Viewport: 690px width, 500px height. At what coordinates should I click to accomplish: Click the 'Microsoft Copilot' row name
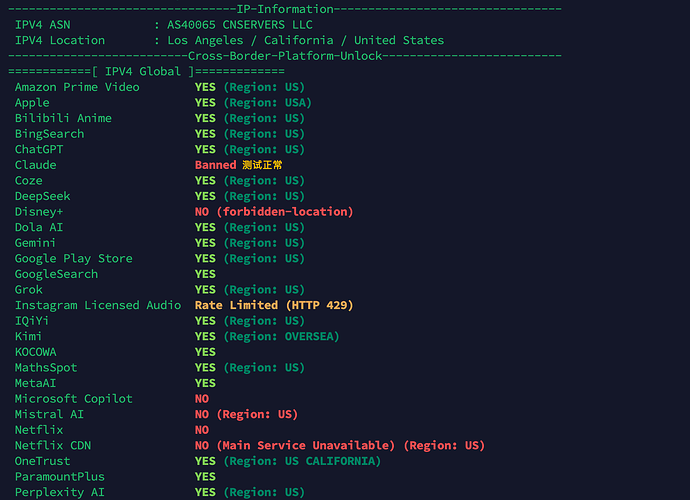tap(73, 399)
